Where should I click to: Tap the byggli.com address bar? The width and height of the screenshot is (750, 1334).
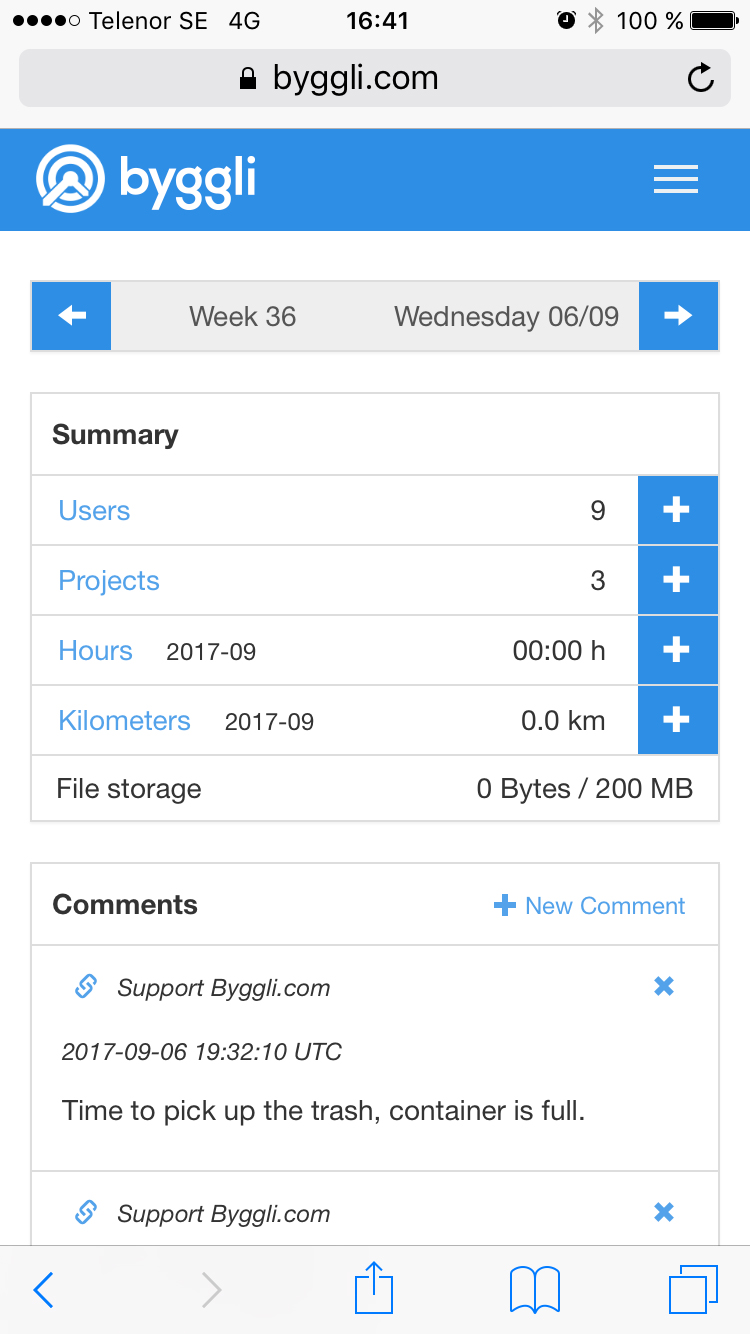point(355,78)
